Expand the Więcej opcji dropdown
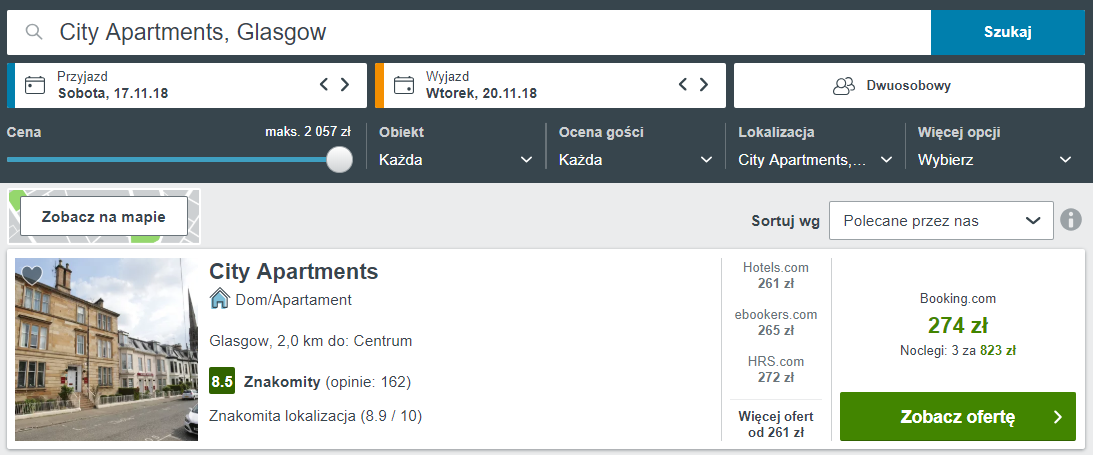The image size is (1093, 455). [995, 159]
